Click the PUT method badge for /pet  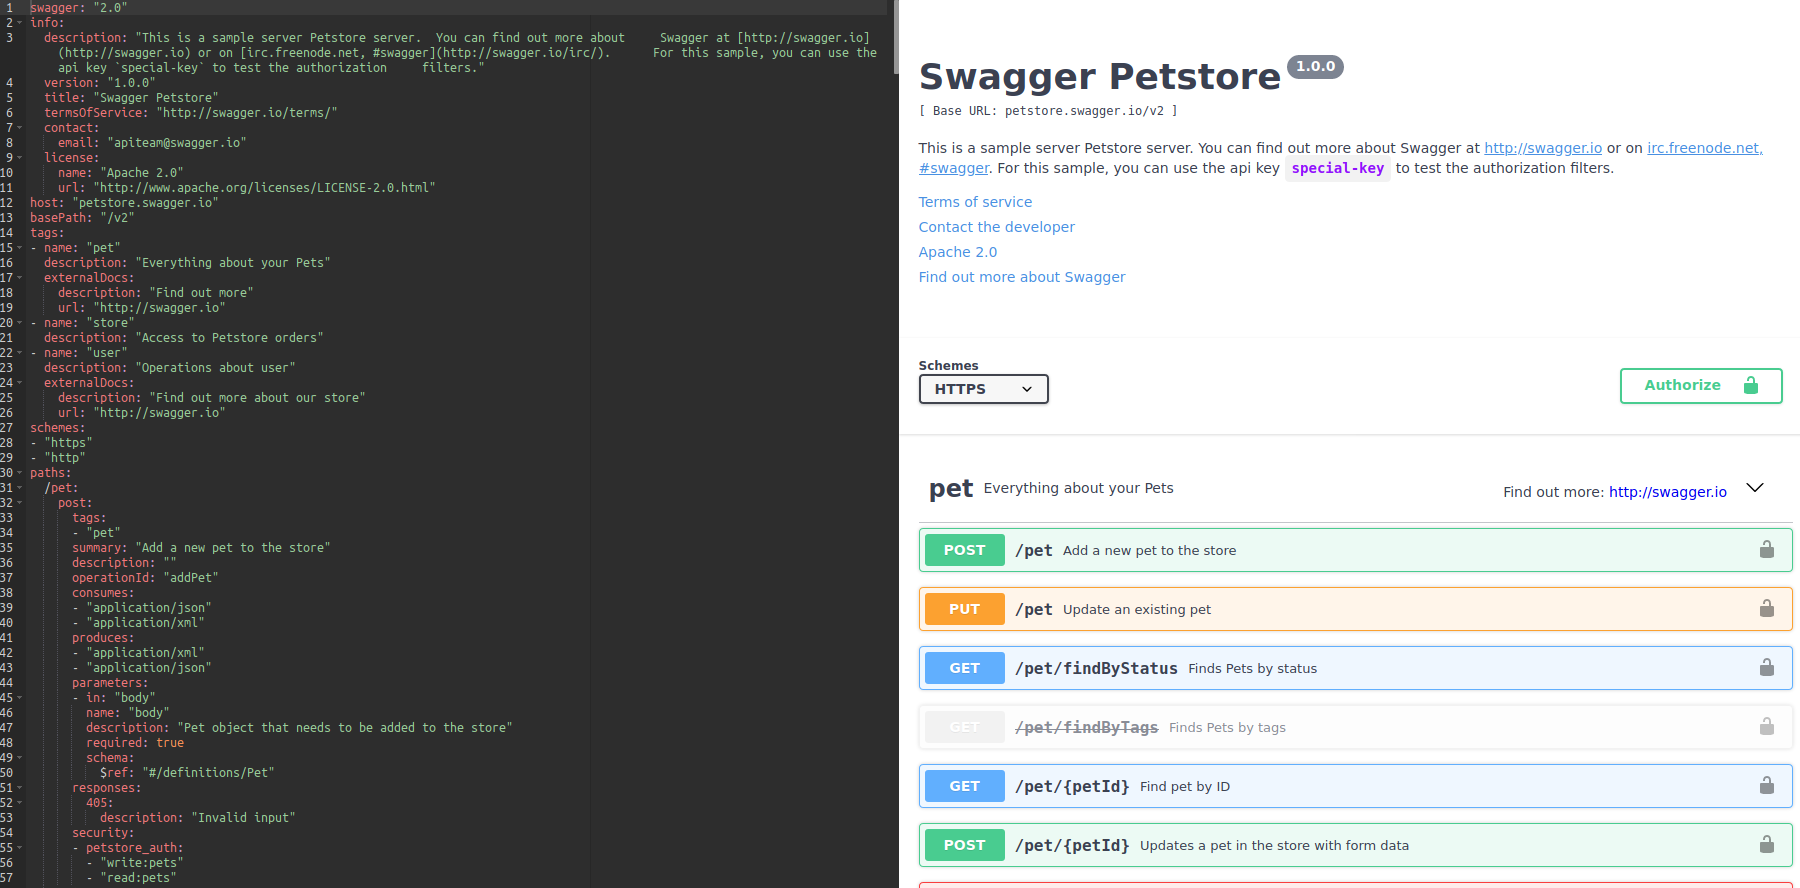coord(965,609)
